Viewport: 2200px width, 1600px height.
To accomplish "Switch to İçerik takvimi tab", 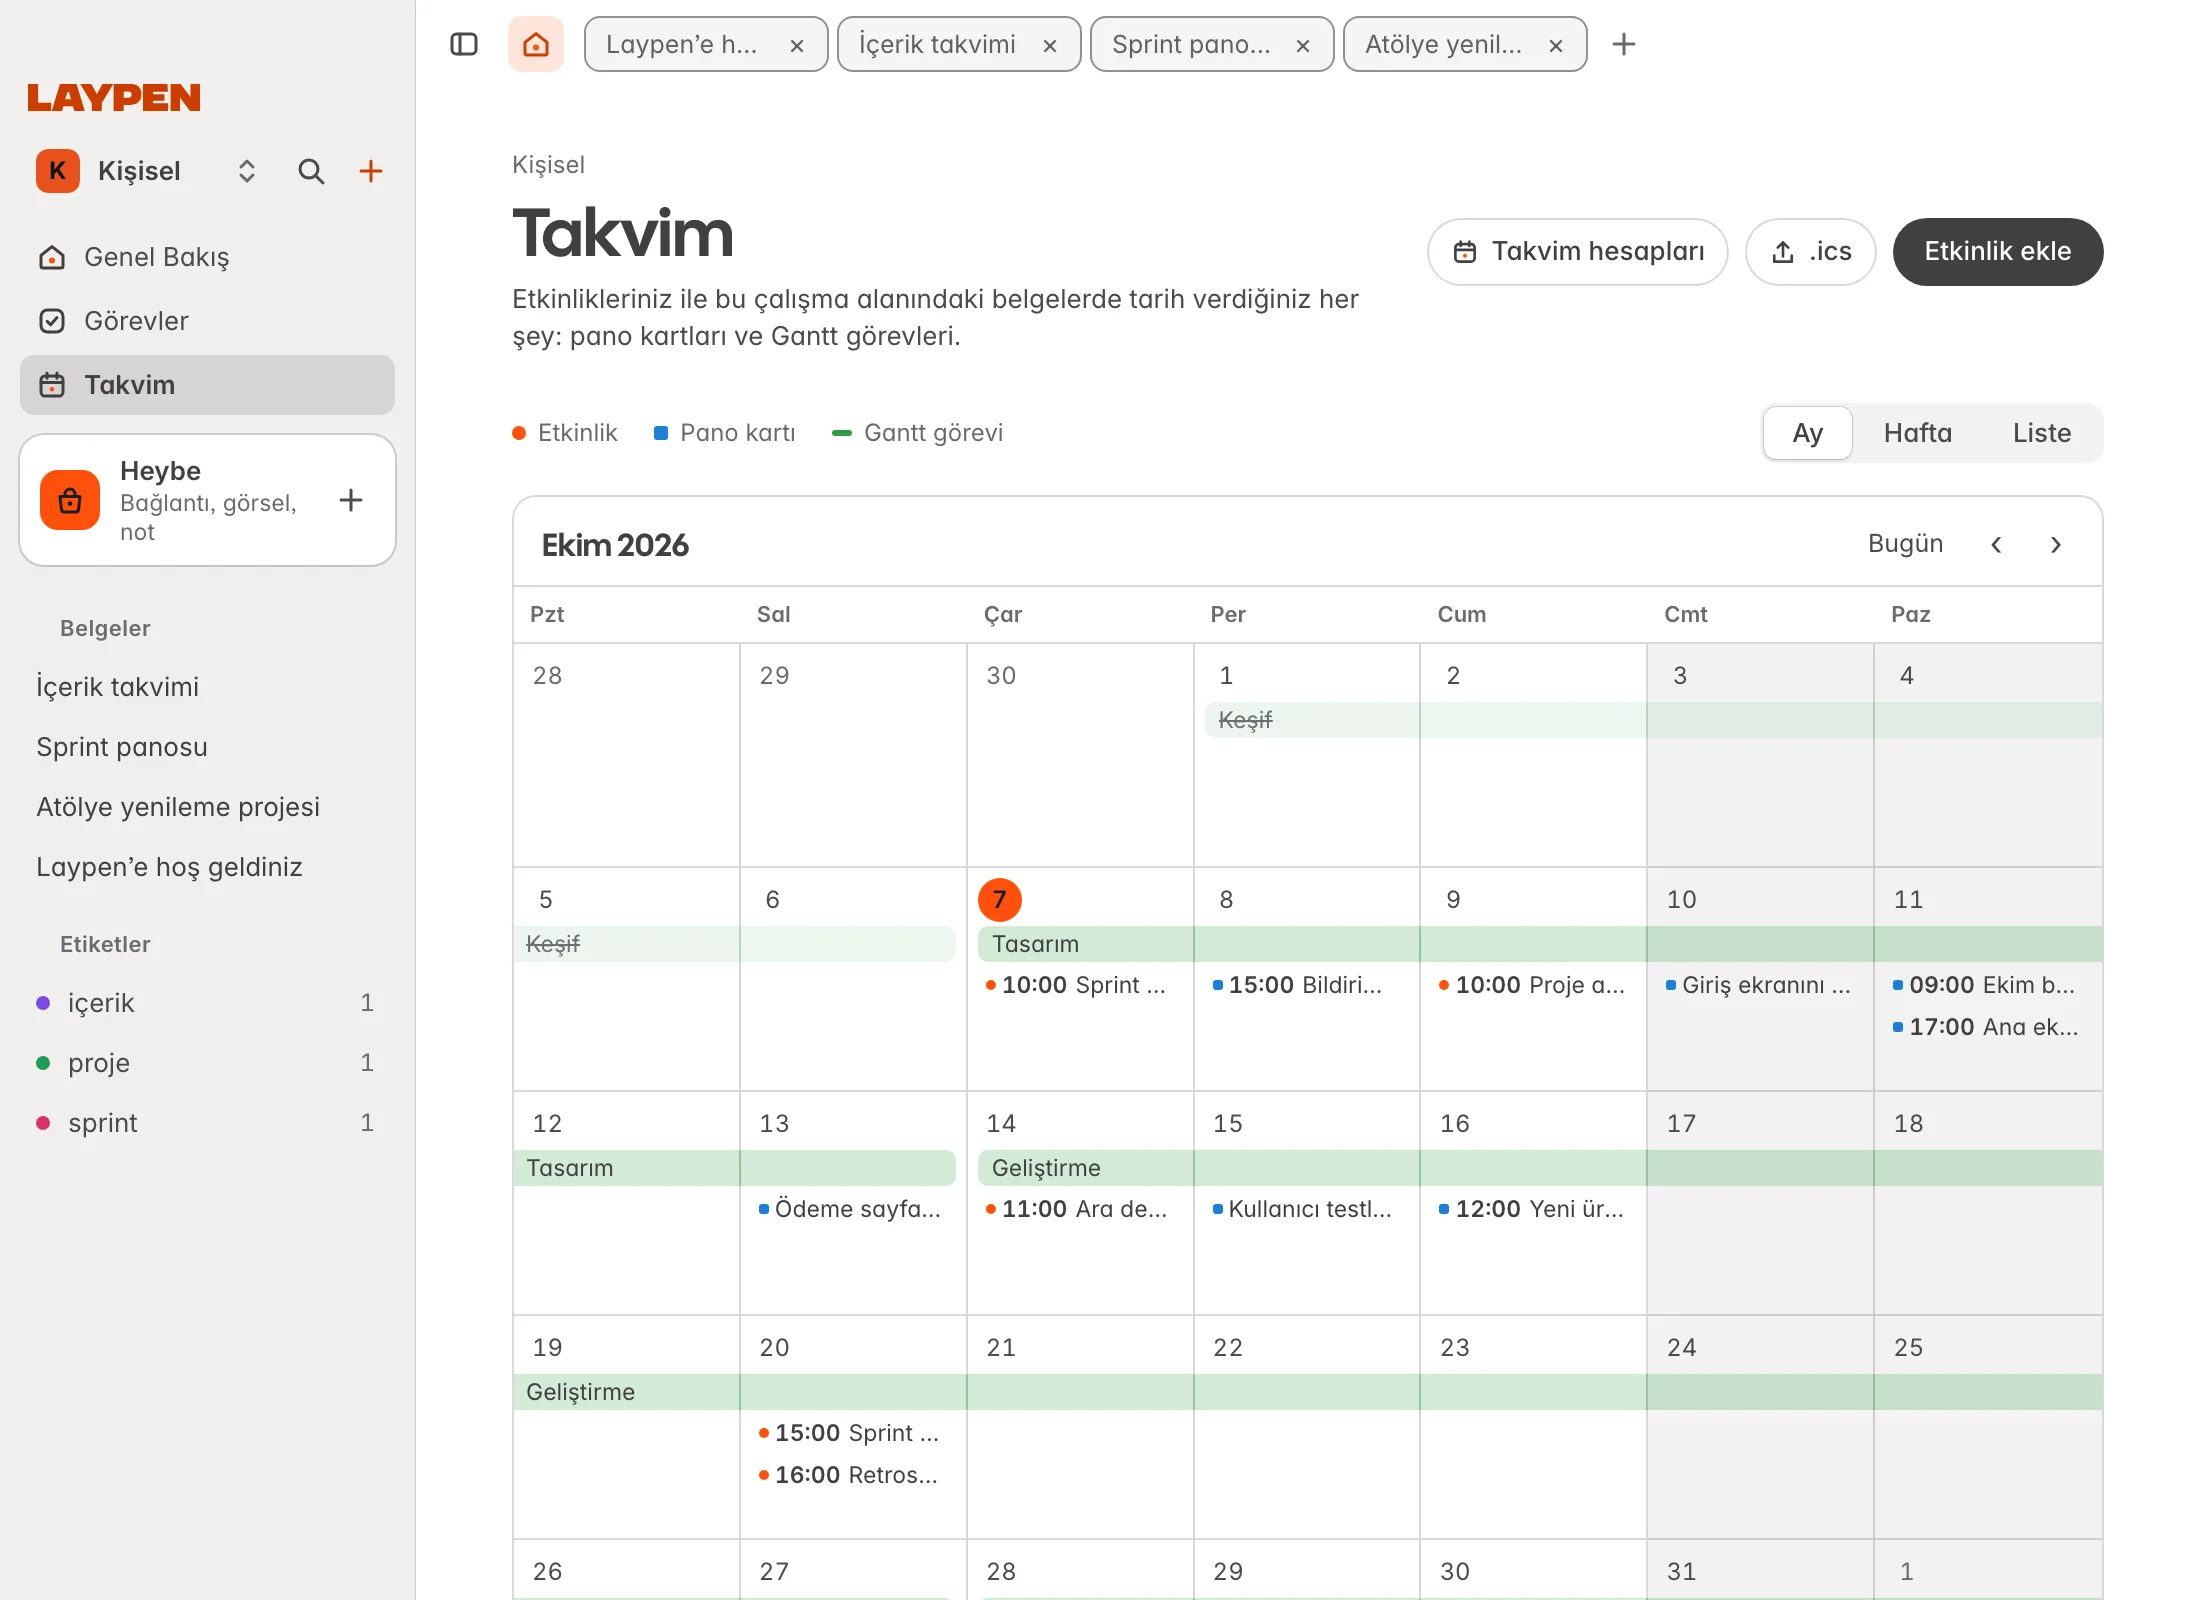I will [x=958, y=44].
